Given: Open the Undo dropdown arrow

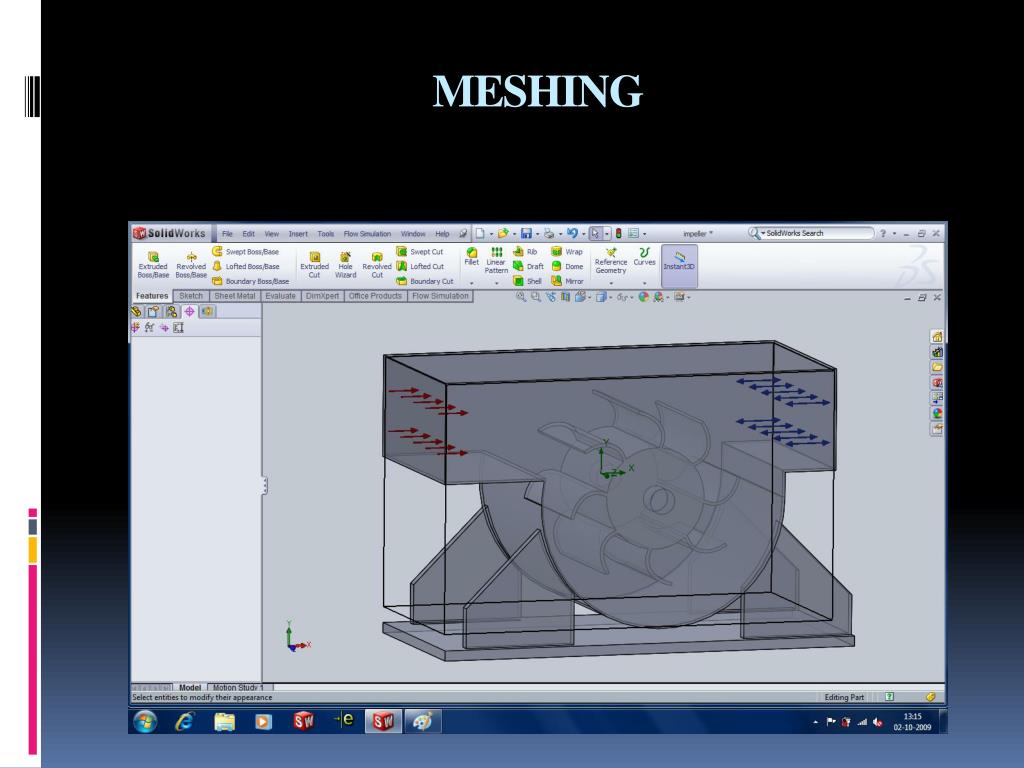Looking at the screenshot, I should click(583, 234).
